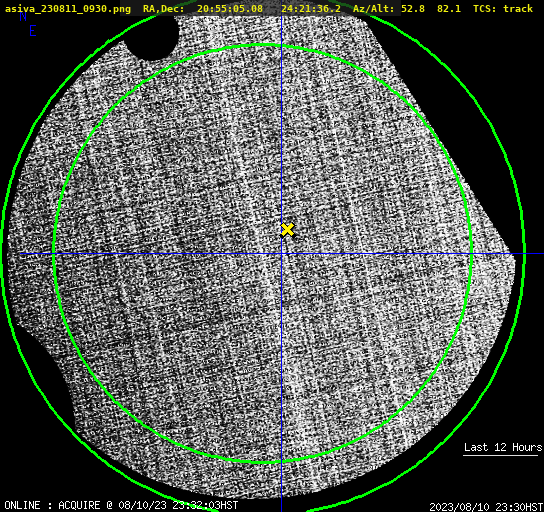Click the 2023/08/10 23:30HST image timestamp
Screen dimensions: 544x512
pyautogui.click(x=486, y=507)
